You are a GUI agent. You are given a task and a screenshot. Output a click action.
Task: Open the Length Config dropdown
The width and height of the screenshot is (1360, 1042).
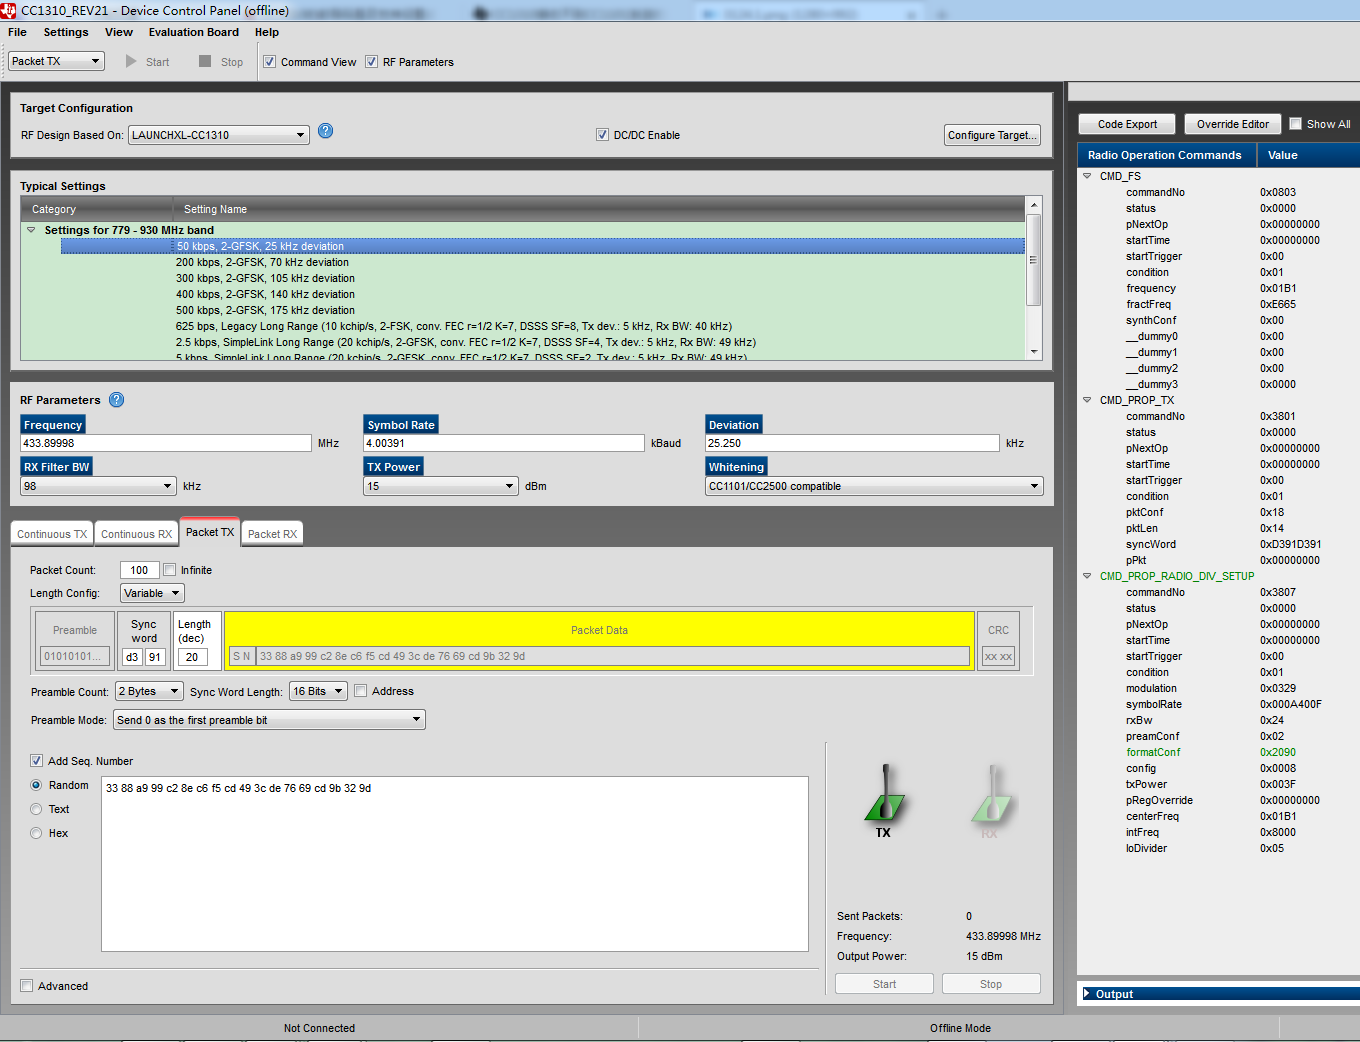click(152, 593)
